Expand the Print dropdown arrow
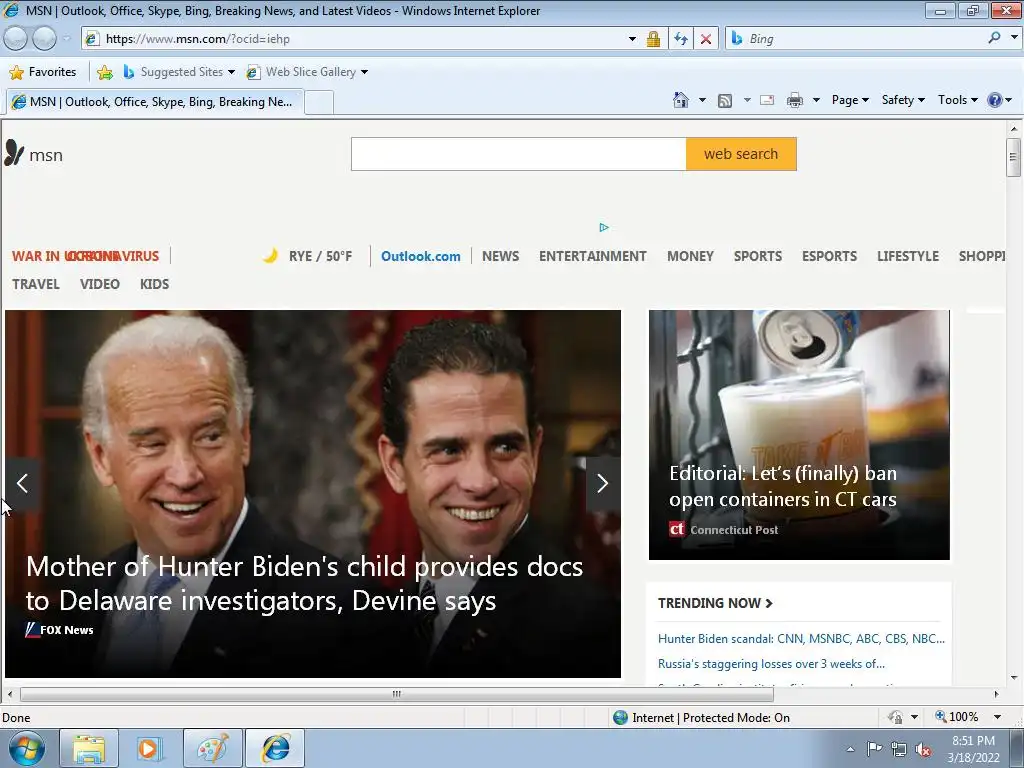1024x768 pixels. [x=816, y=100]
